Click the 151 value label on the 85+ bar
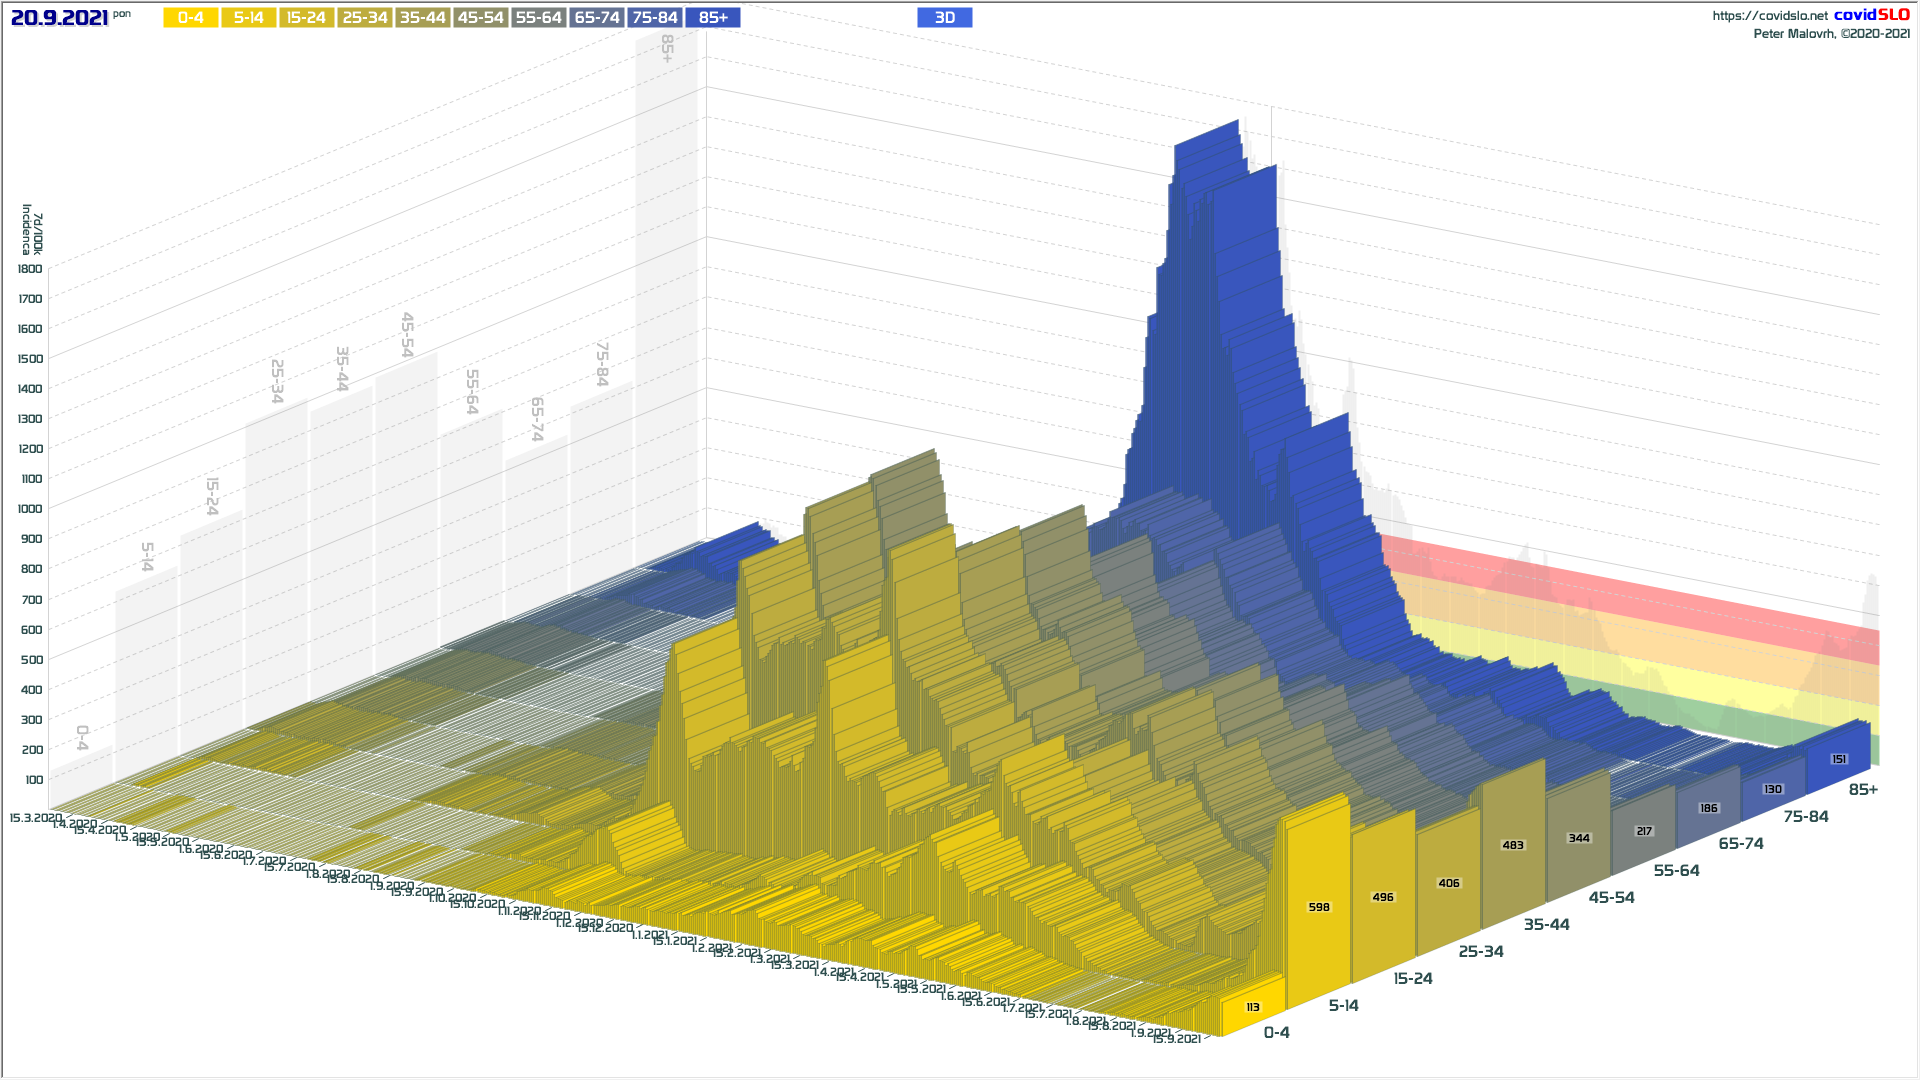This screenshot has height=1080, width=1920. click(x=1838, y=759)
